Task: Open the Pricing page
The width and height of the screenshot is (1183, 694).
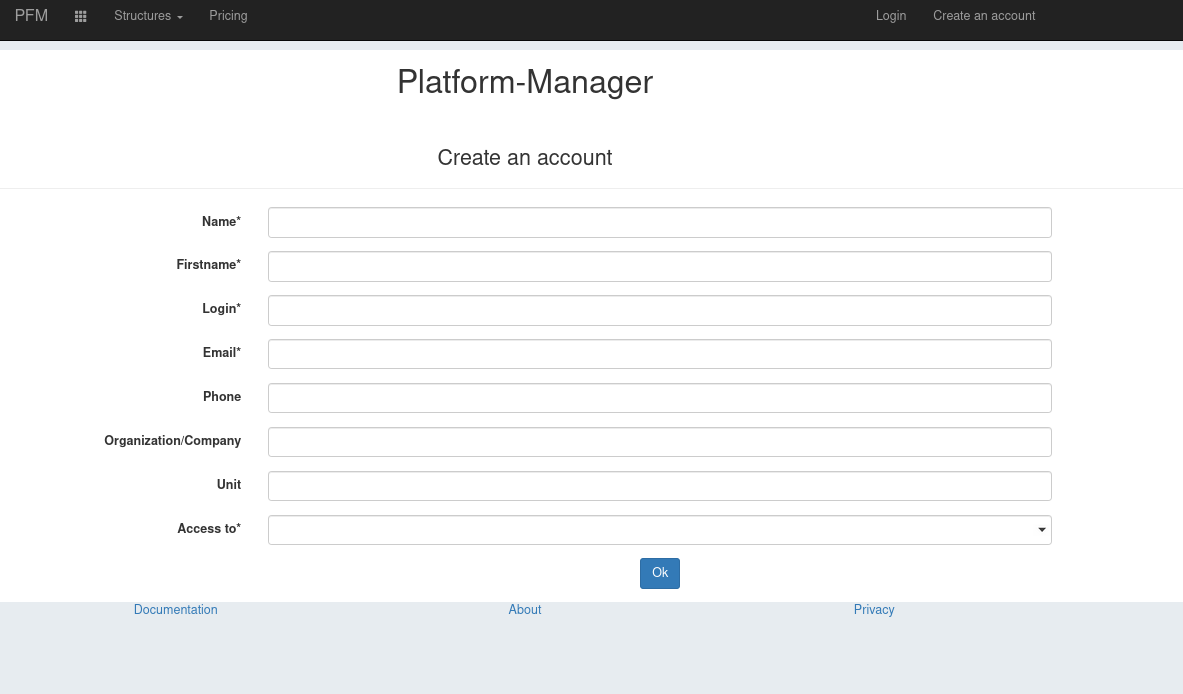Action: [x=228, y=16]
